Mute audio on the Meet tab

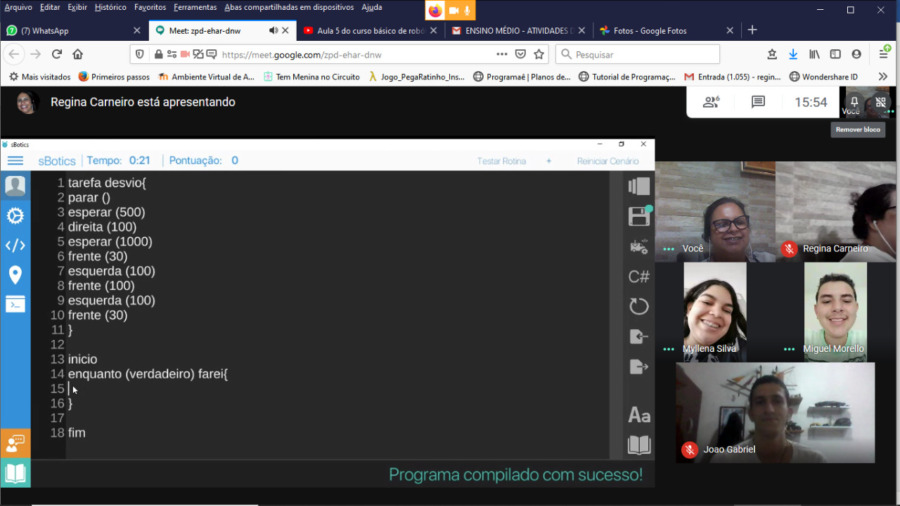pyautogui.click(x=273, y=31)
